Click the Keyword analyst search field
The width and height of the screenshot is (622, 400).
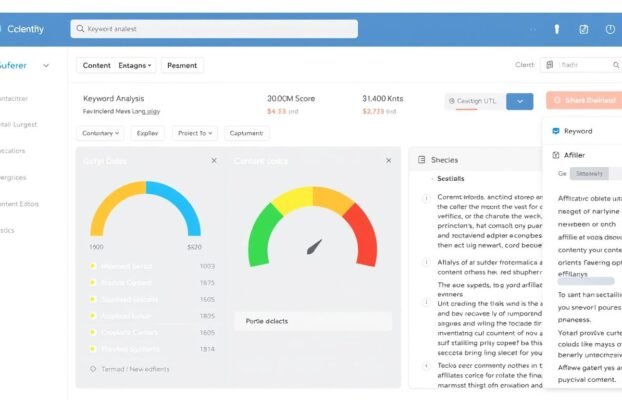(x=214, y=29)
